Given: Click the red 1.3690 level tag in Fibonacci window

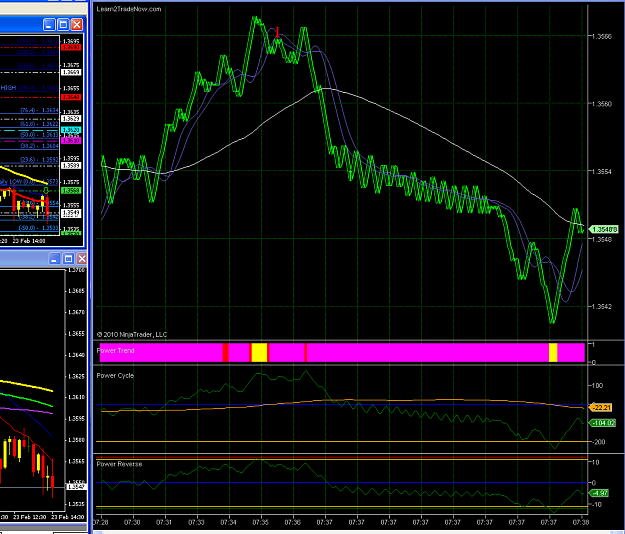Looking at the screenshot, I should 71,47.
